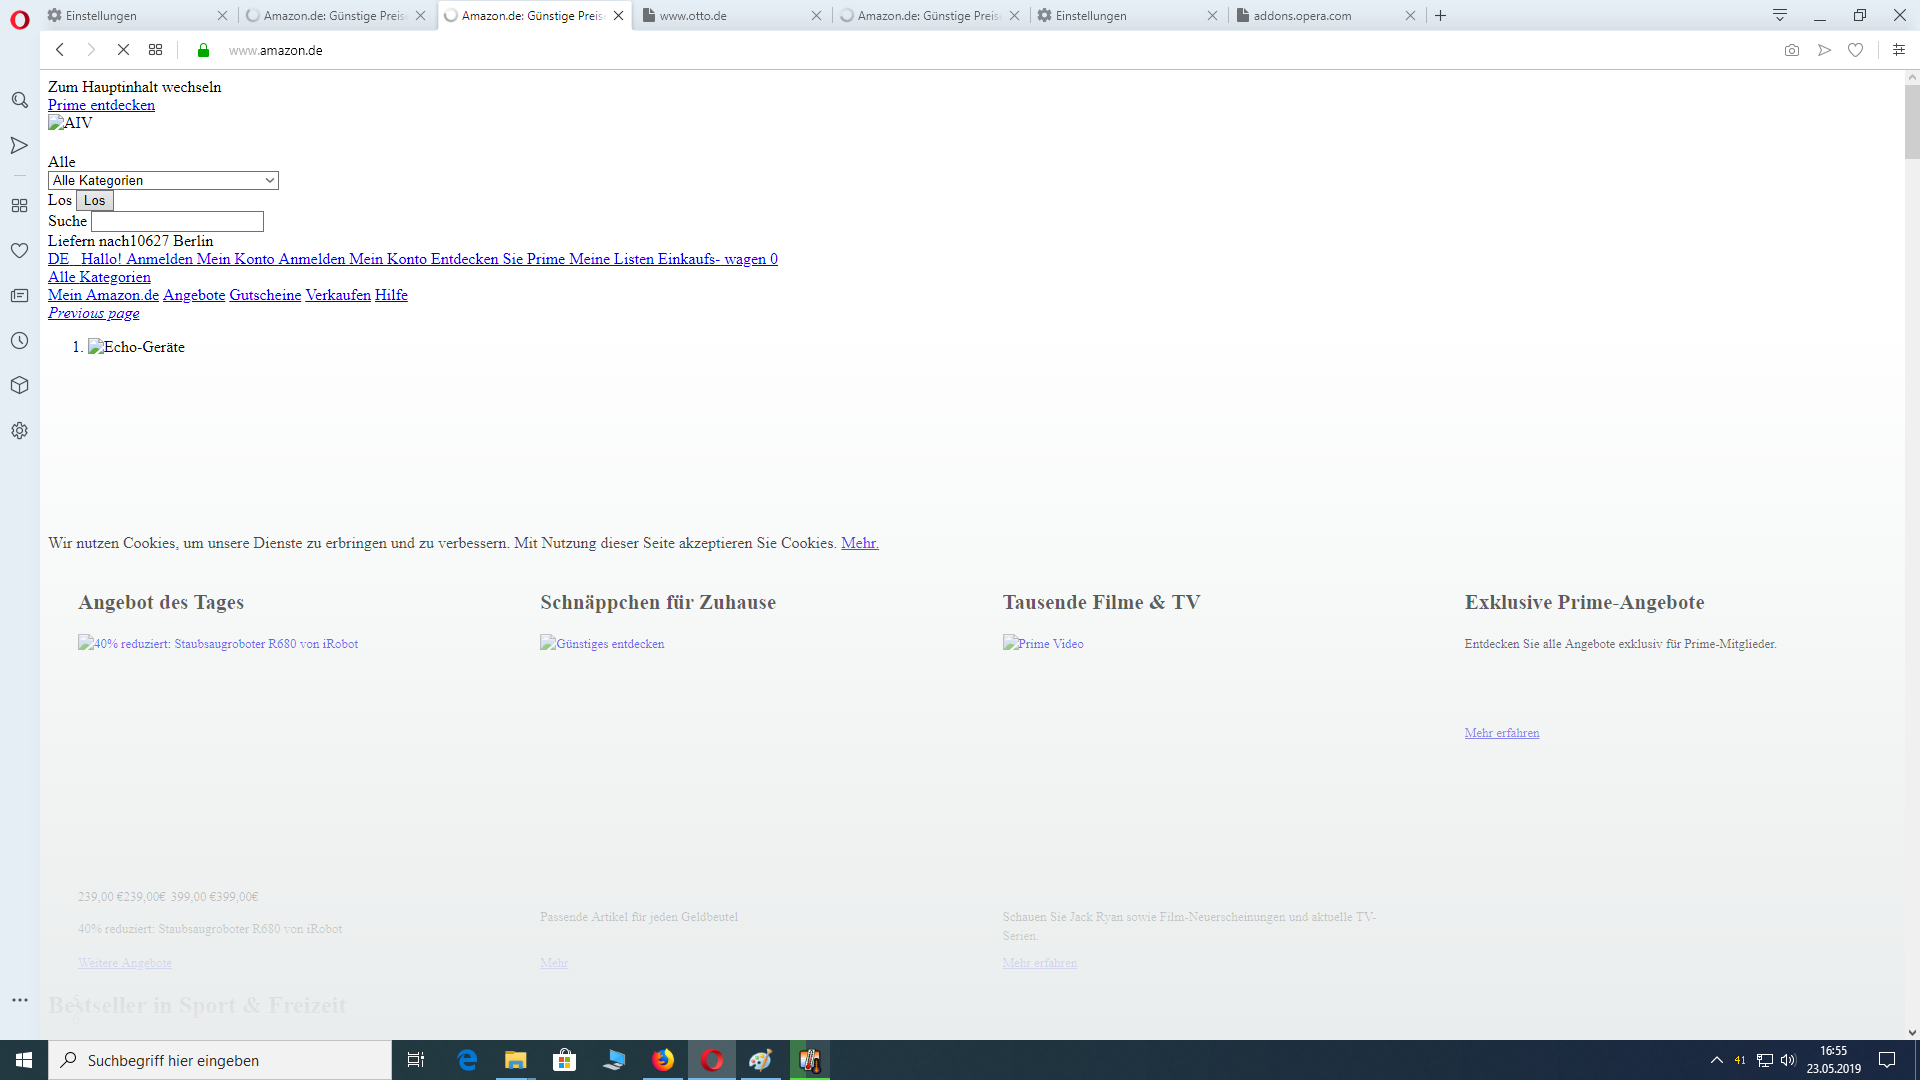Open the Staubsaugroboter R680 image link

point(218,644)
